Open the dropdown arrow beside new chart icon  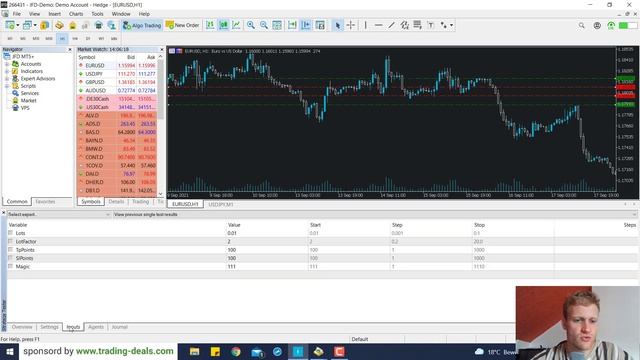click(18, 25)
